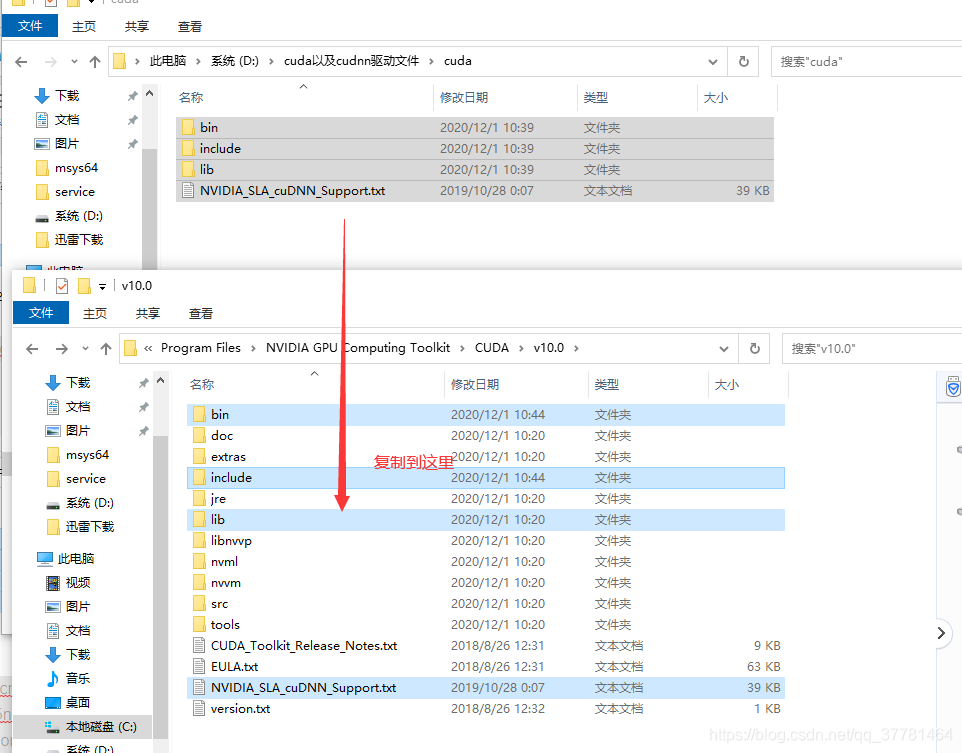Select the version.txt file
This screenshot has width=962, height=753.
pyautogui.click(x=485, y=709)
